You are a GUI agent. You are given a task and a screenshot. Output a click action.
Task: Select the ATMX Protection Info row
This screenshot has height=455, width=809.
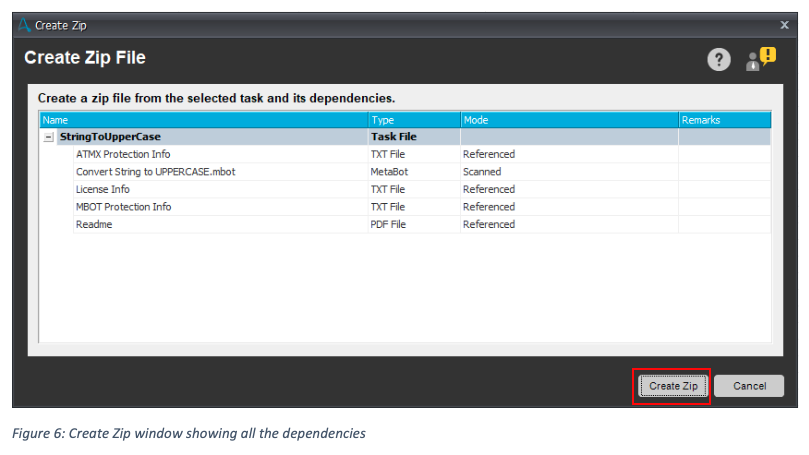123,155
